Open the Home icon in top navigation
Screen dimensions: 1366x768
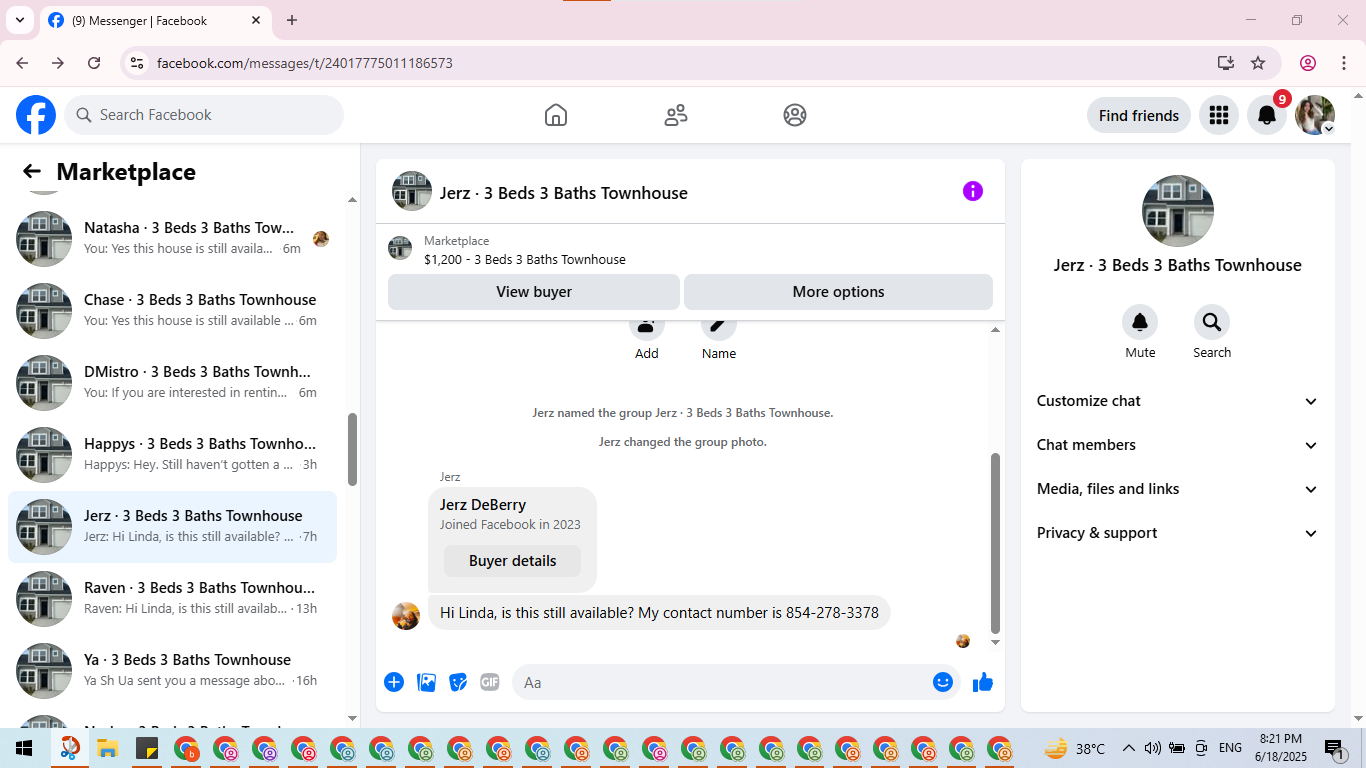pos(556,115)
